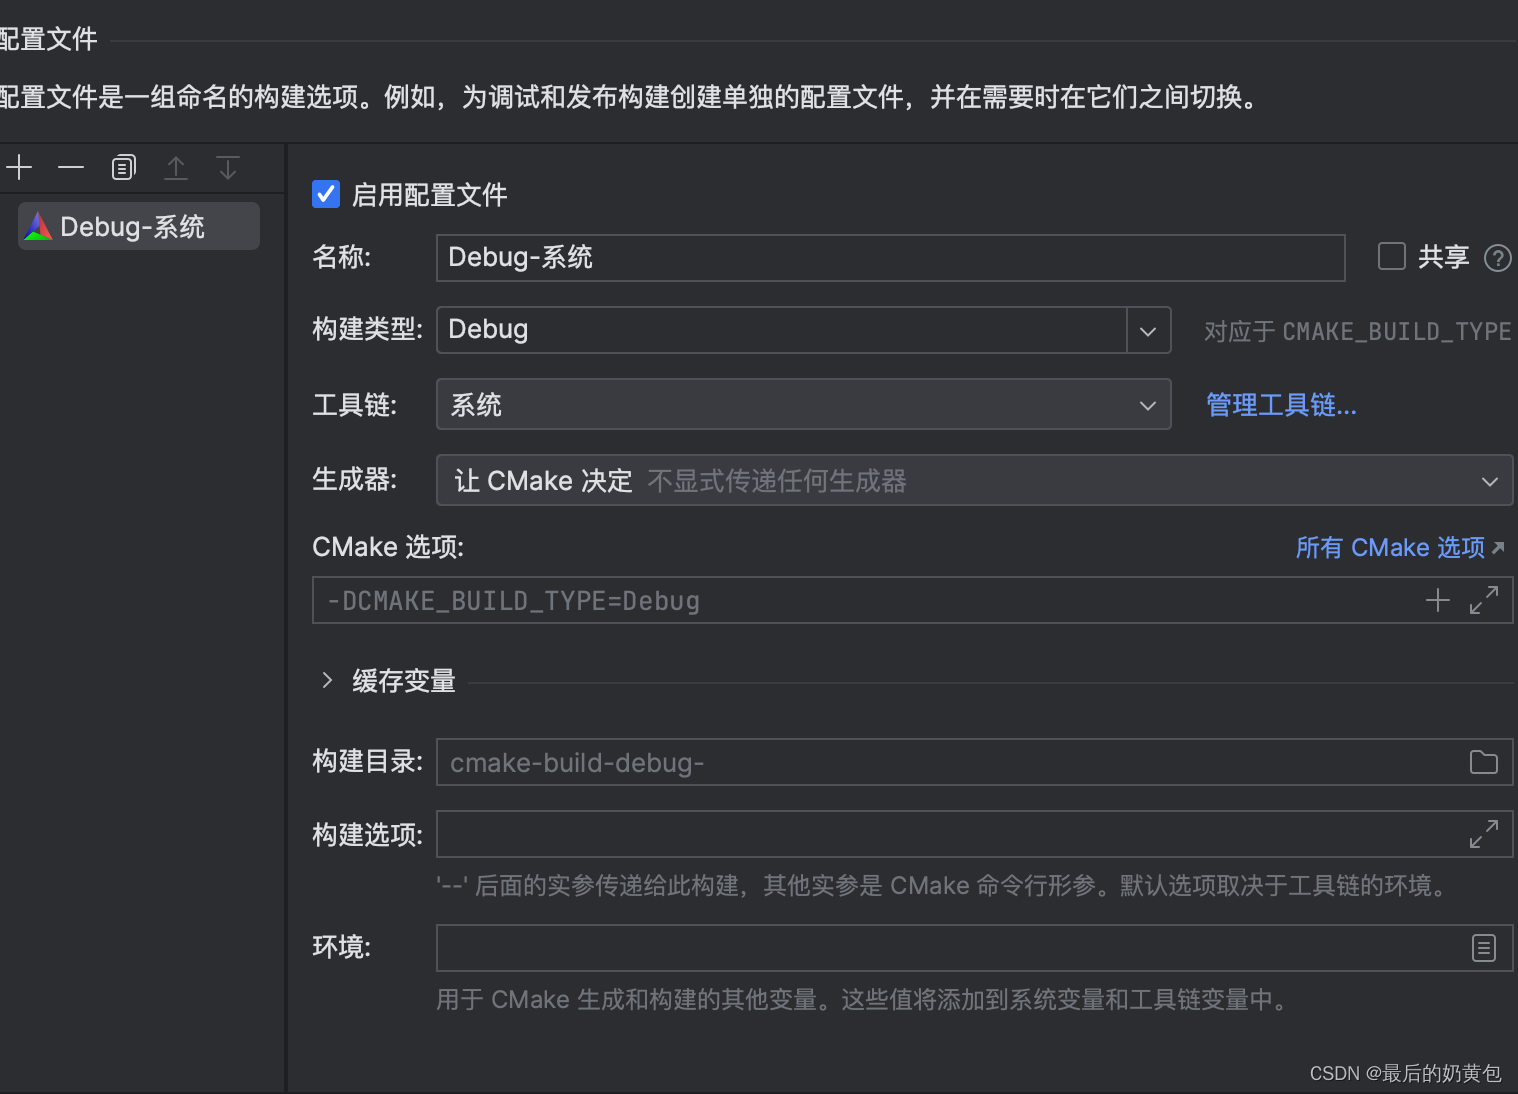Open the 构建类型 dropdown
The height and width of the screenshot is (1094, 1518).
click(1147, 330)
